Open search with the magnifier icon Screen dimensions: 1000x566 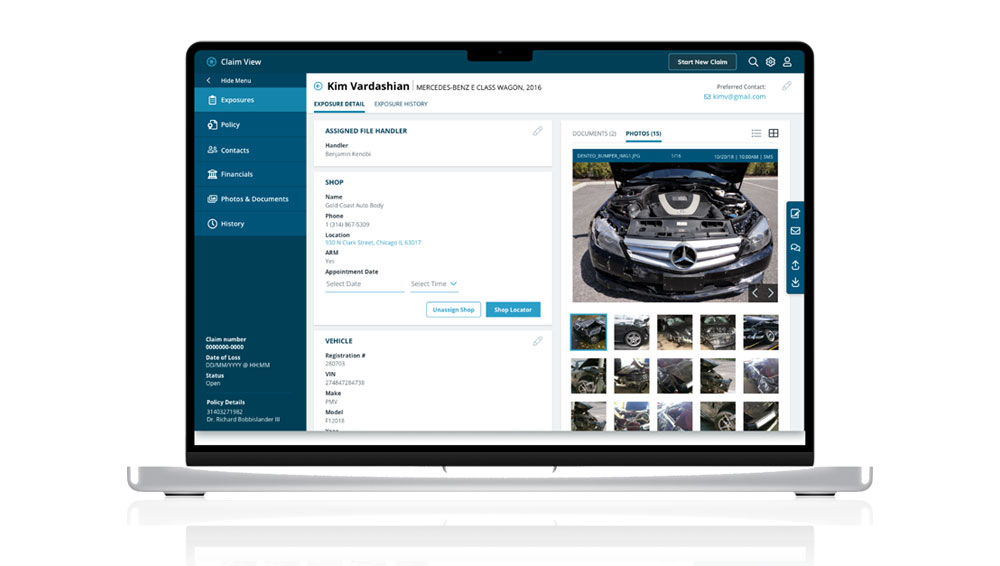point(753,62)
